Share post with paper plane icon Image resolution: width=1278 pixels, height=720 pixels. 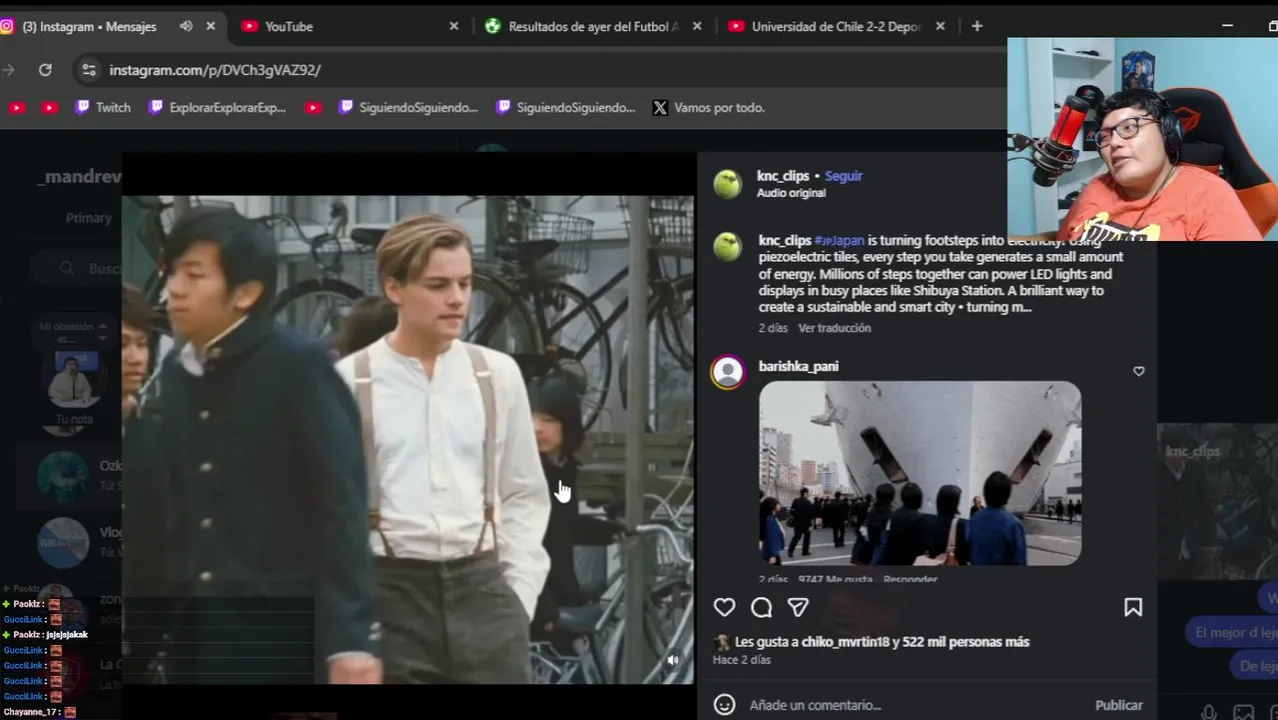[x=798, y=607]
